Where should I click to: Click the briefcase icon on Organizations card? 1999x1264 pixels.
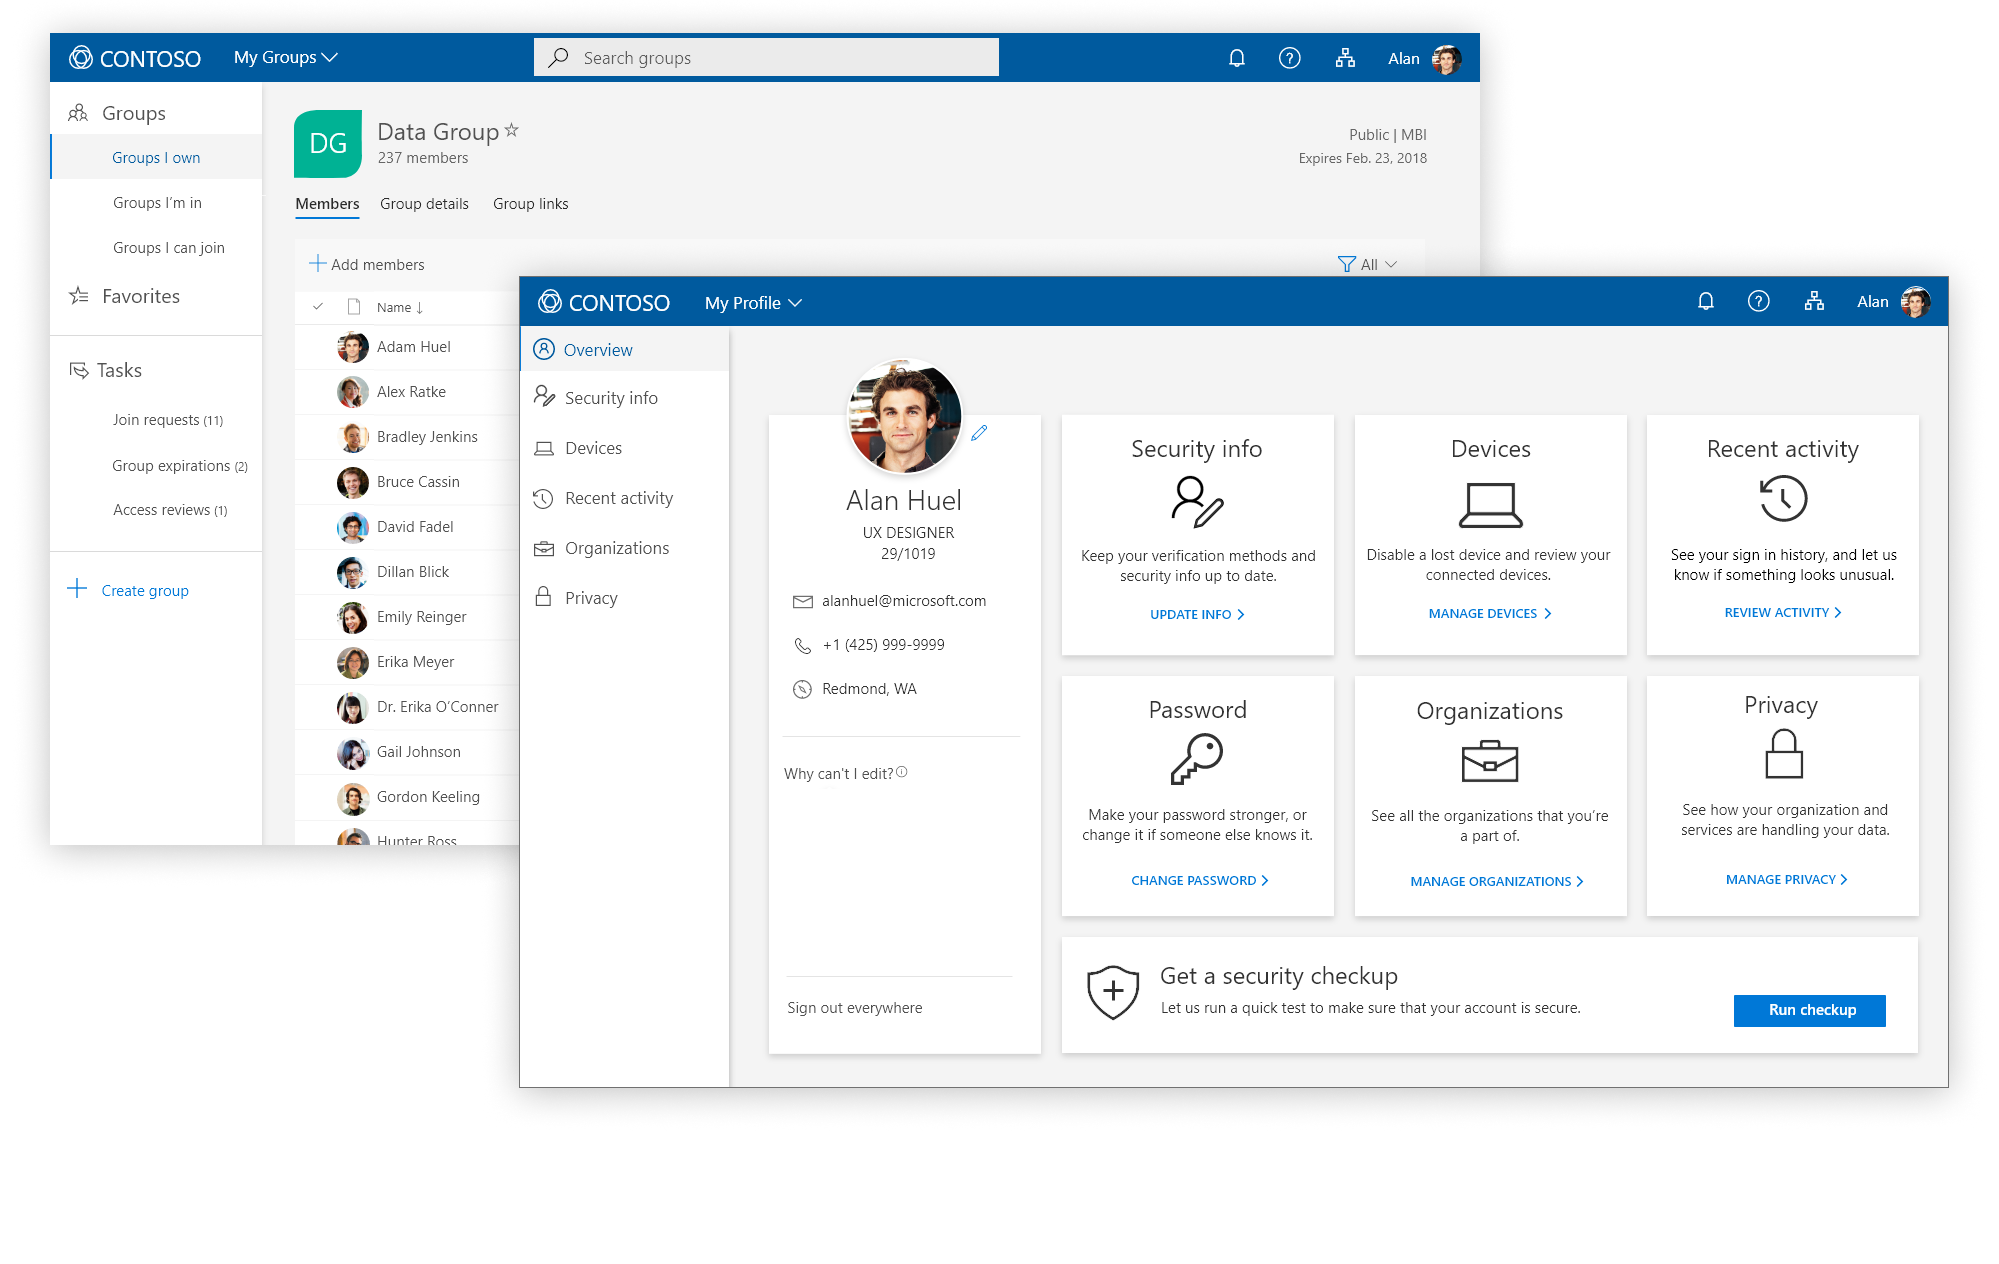(1490, 762)
